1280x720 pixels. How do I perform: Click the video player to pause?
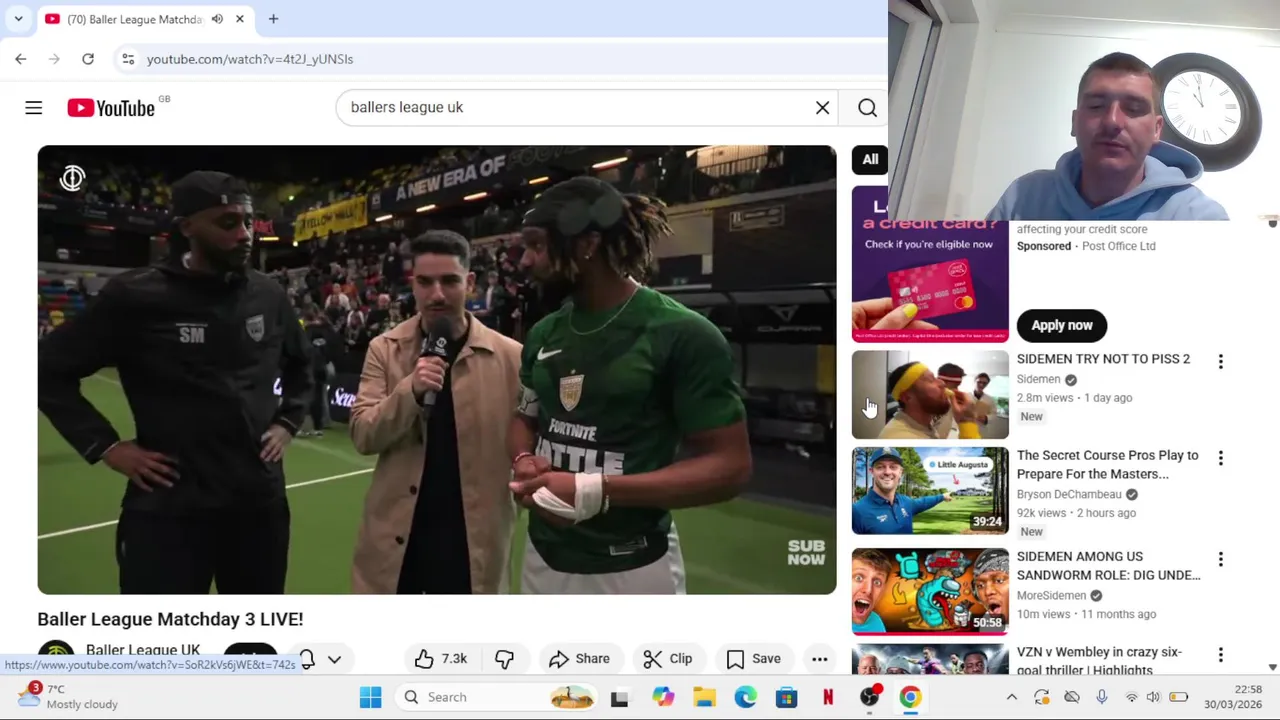point(437,370)
